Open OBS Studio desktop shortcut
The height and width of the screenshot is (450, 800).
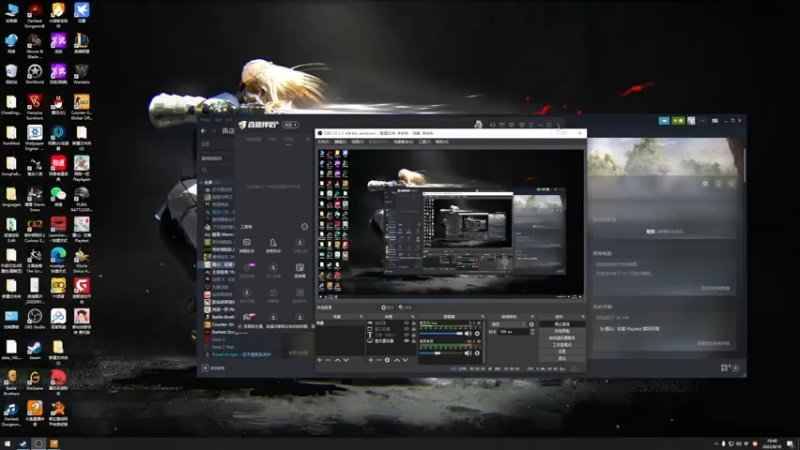coord(34,319)
